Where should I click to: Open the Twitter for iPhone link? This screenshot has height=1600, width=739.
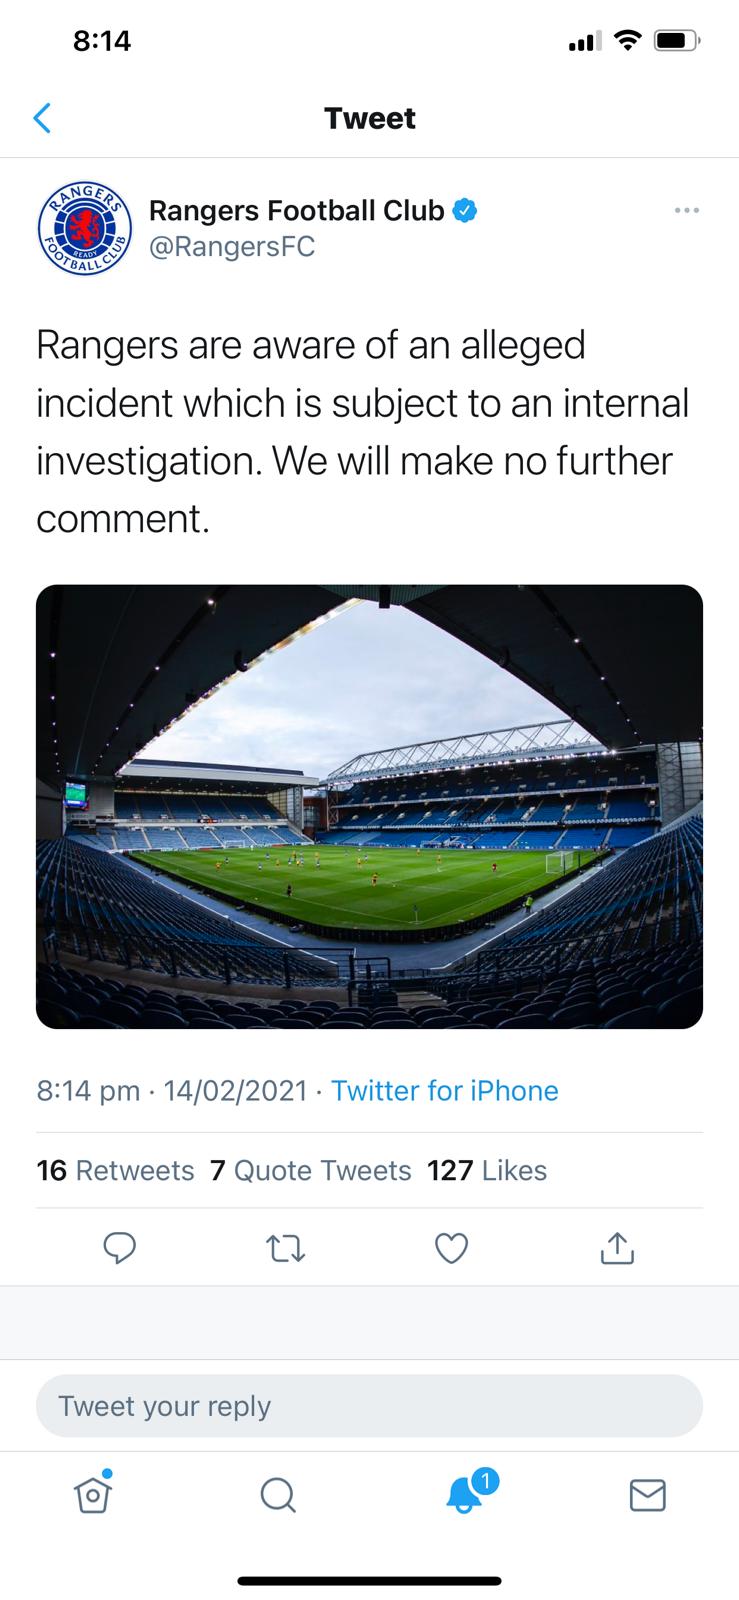pyautogui.click(x=444, y=1090)
